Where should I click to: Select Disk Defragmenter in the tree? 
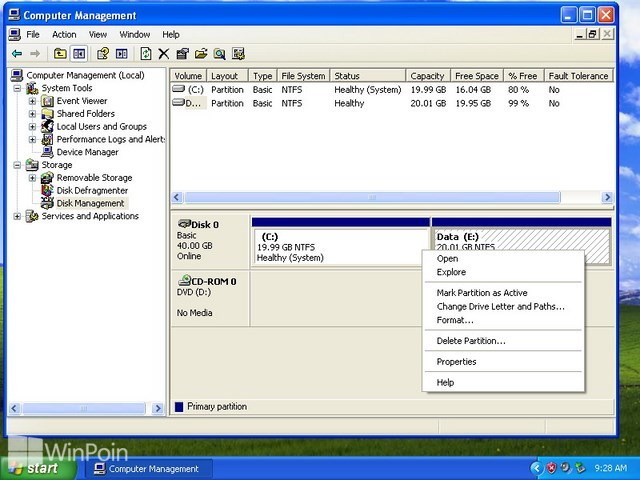(x=92, y=191)
